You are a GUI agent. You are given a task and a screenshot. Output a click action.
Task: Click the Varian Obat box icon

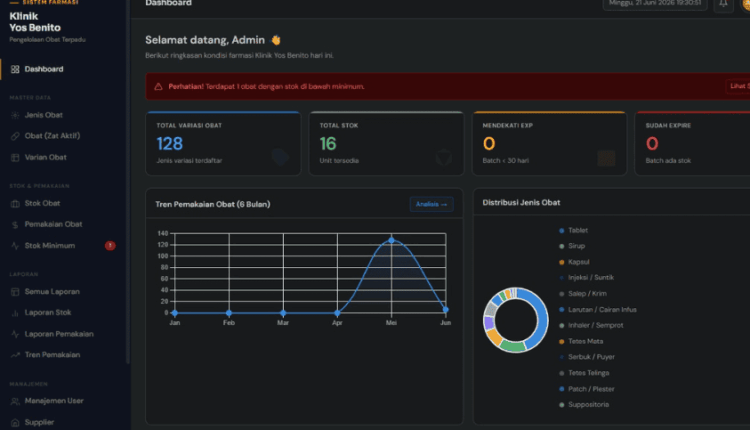(x=15, y=157)
